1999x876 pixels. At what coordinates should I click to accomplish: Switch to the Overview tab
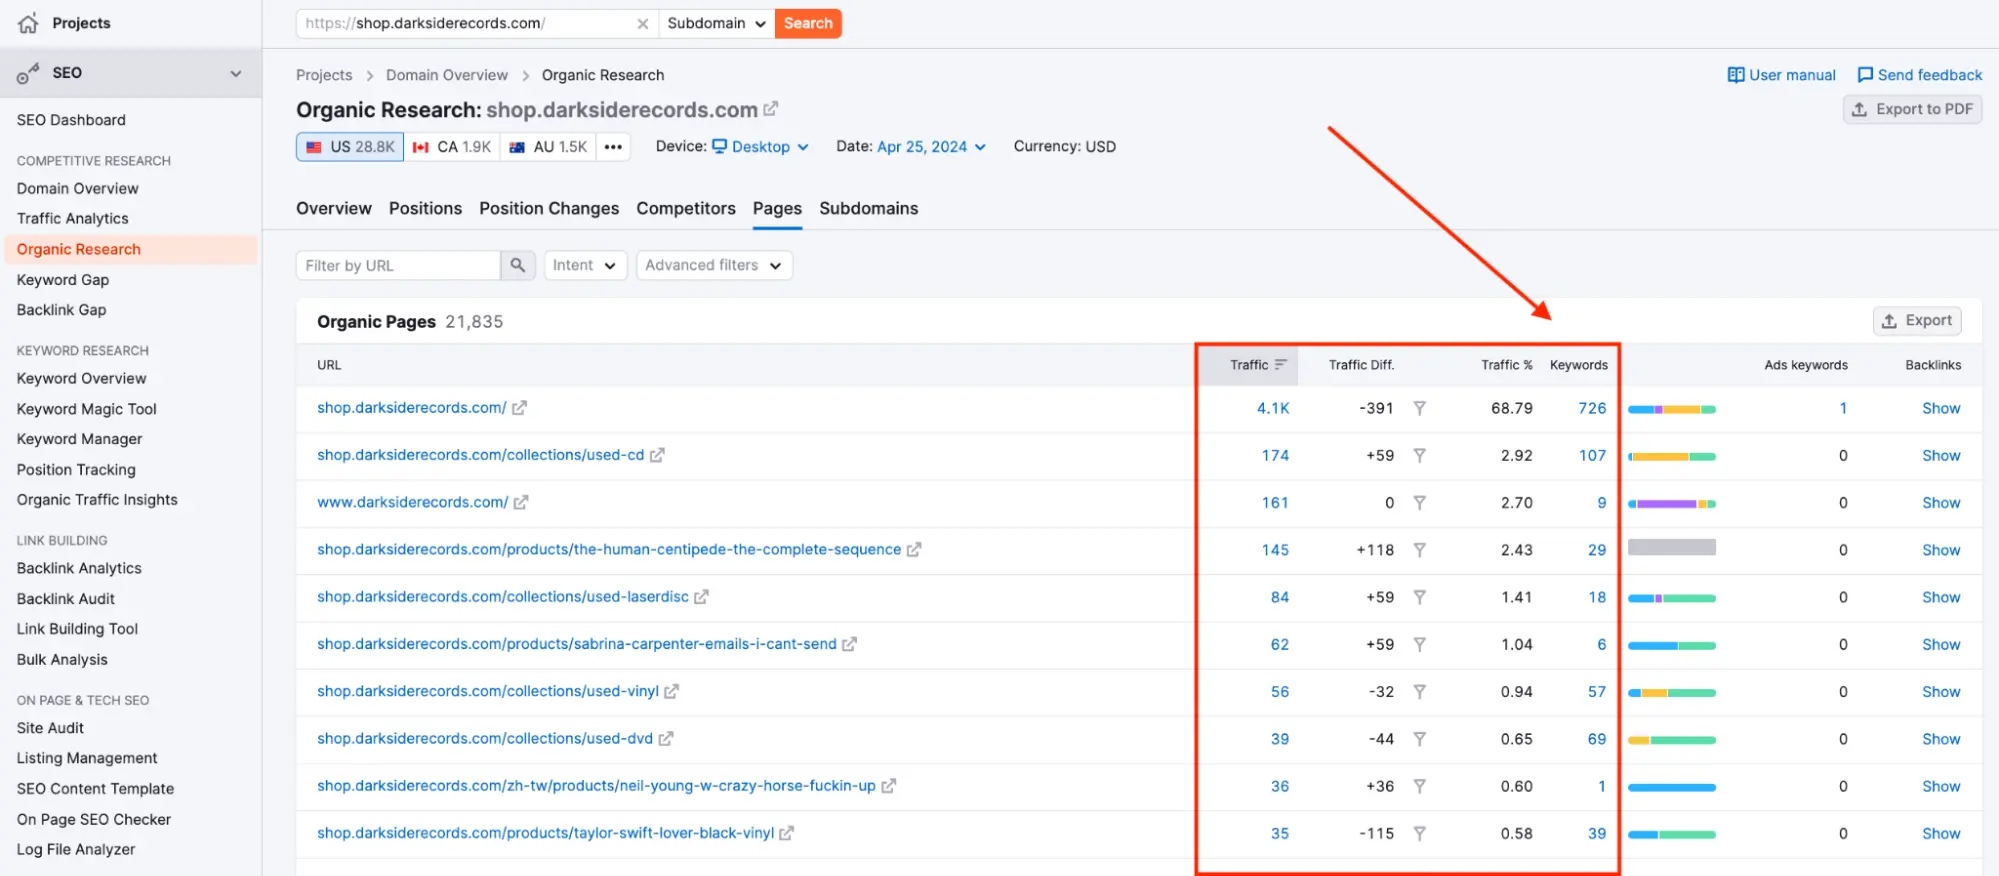coord(334,209)
